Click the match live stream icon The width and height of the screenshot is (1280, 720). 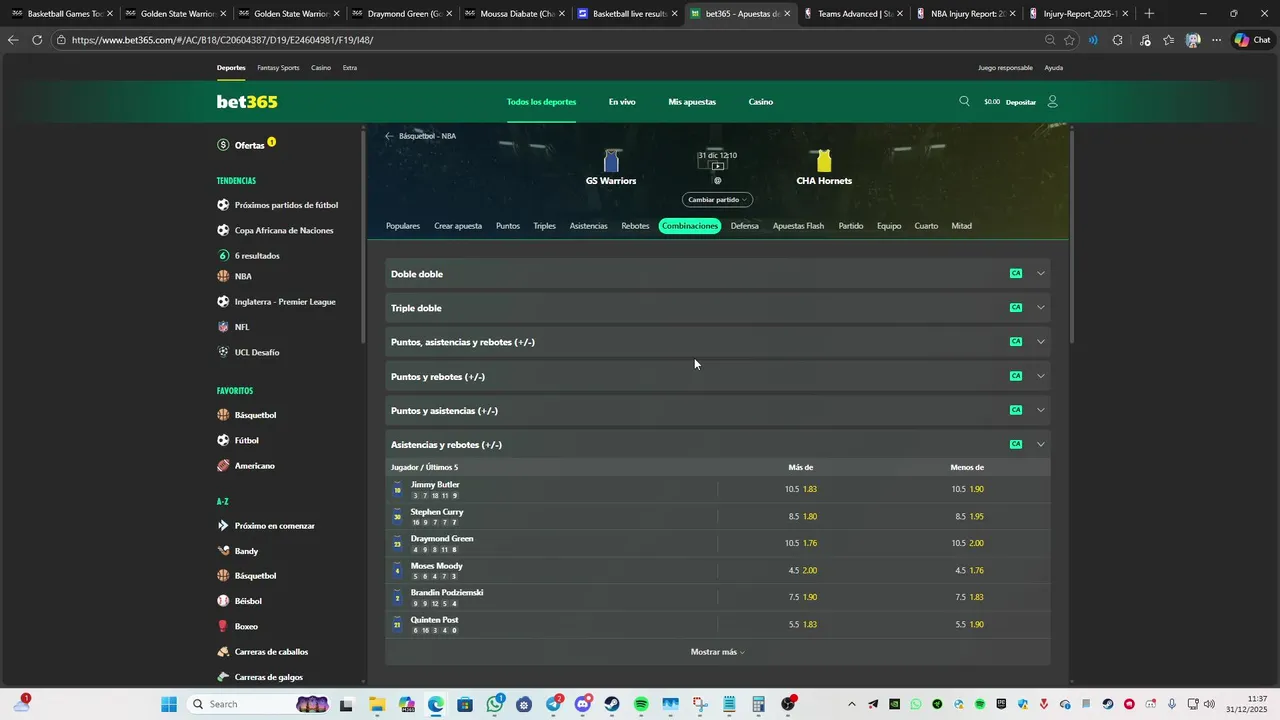pyautogui.click(x=717, y=166)
